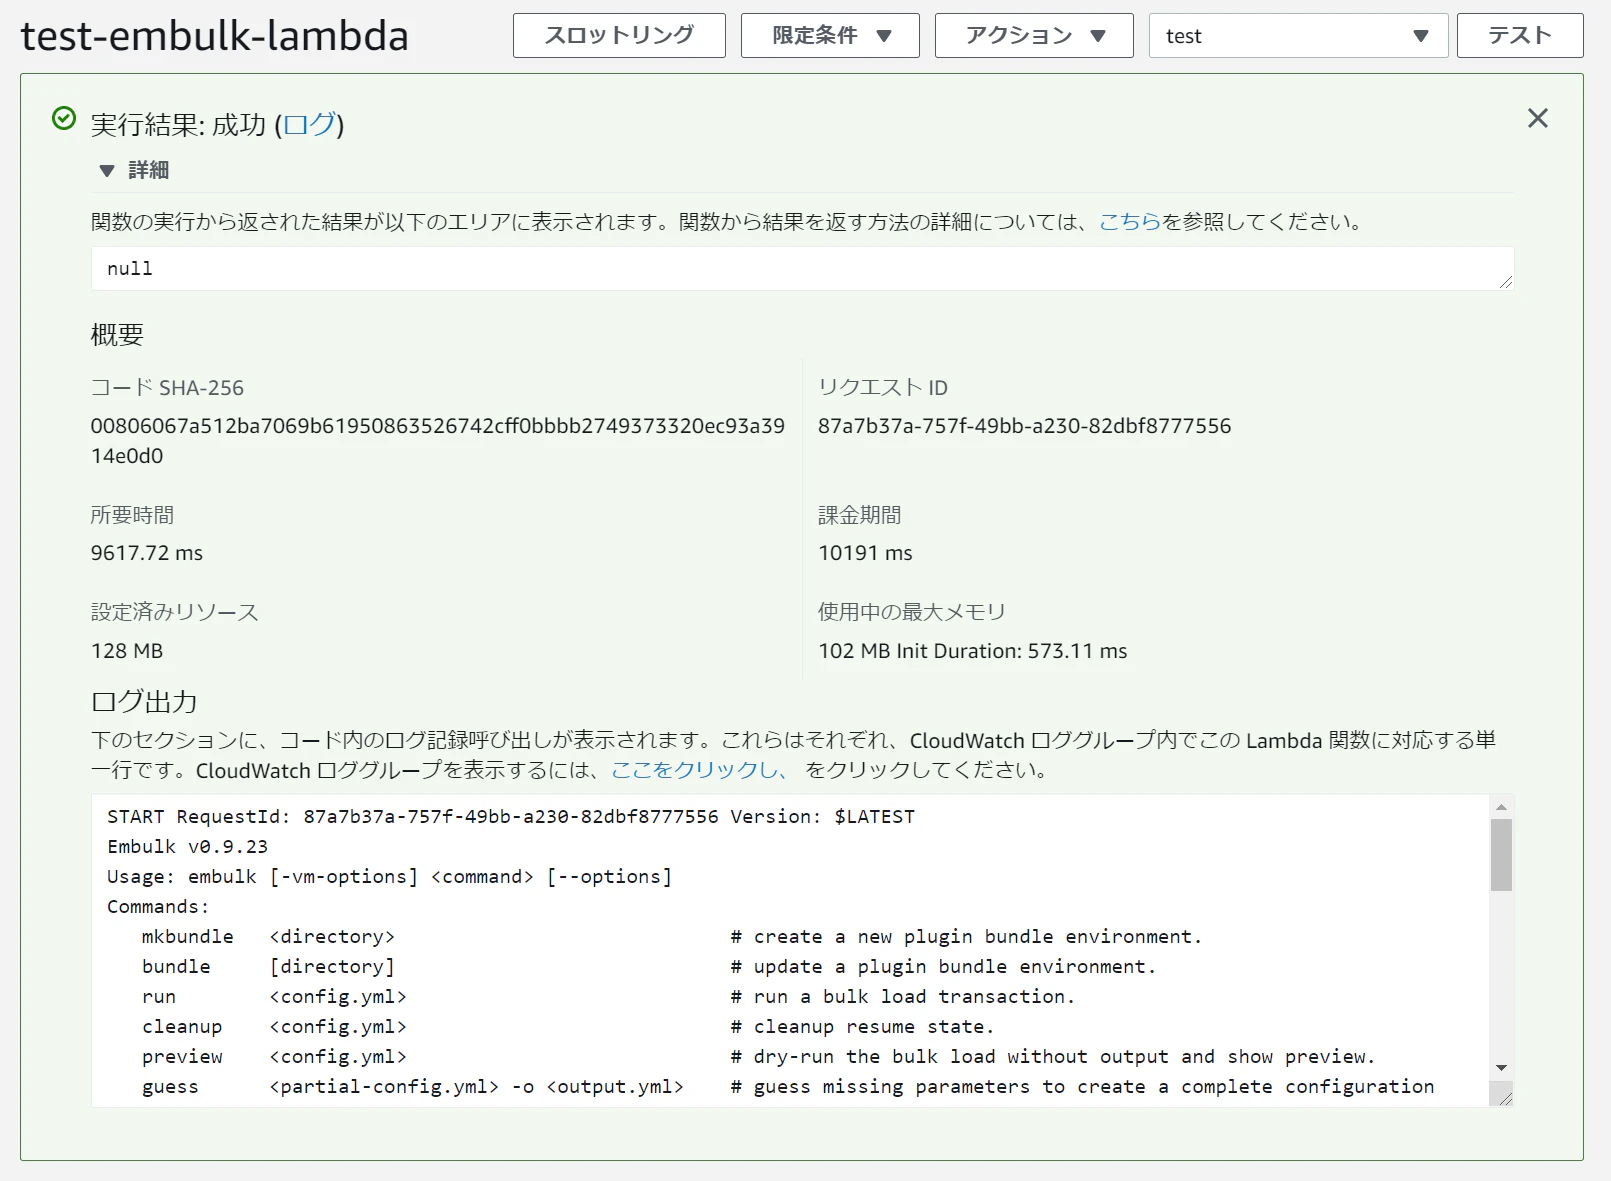Click the guess command log line
This screenshot has width=1611, height=1181.
point(788,1087)
